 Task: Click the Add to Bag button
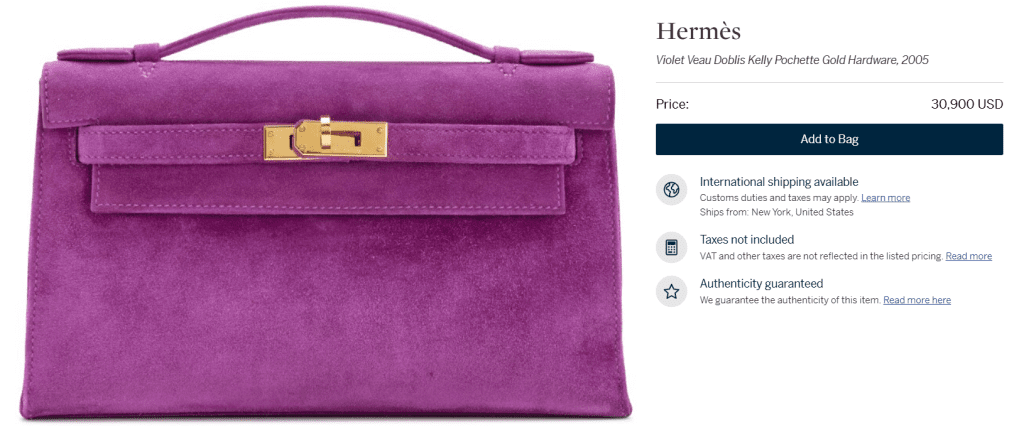829,139
